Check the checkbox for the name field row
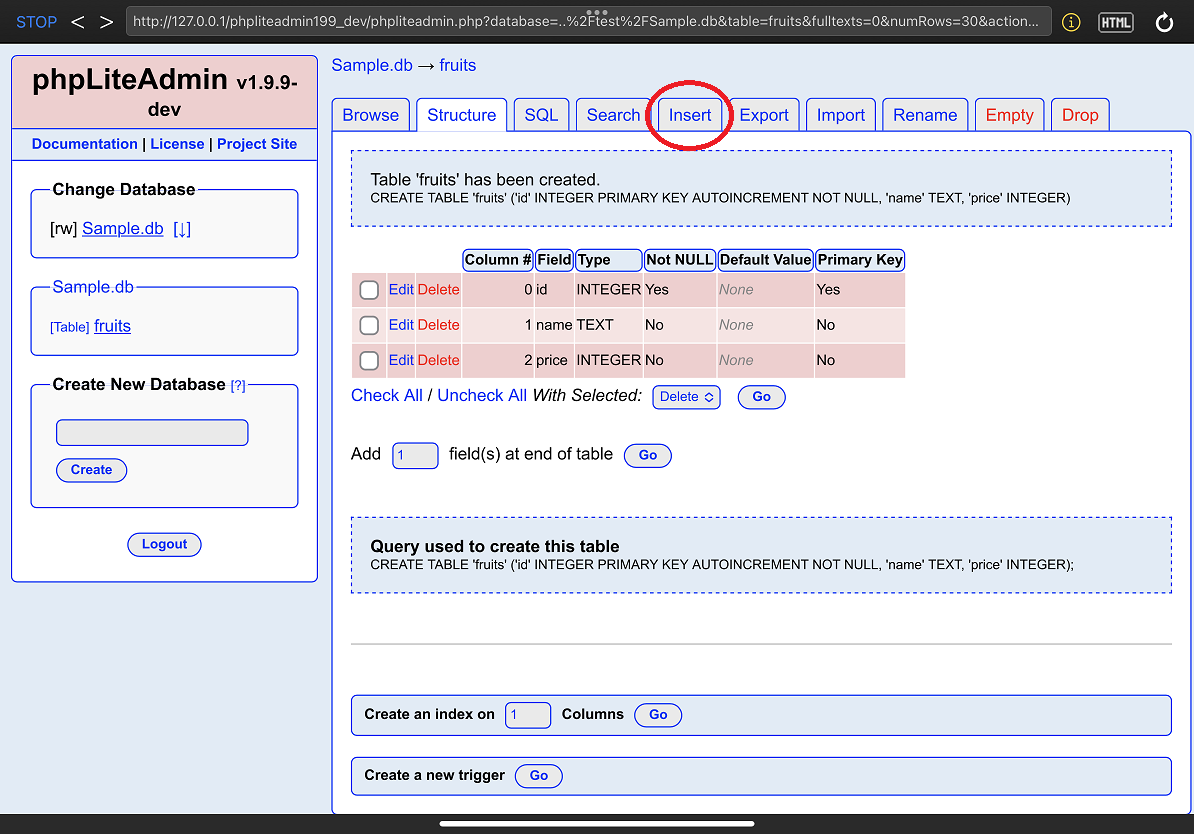 (x=369, y=325)
